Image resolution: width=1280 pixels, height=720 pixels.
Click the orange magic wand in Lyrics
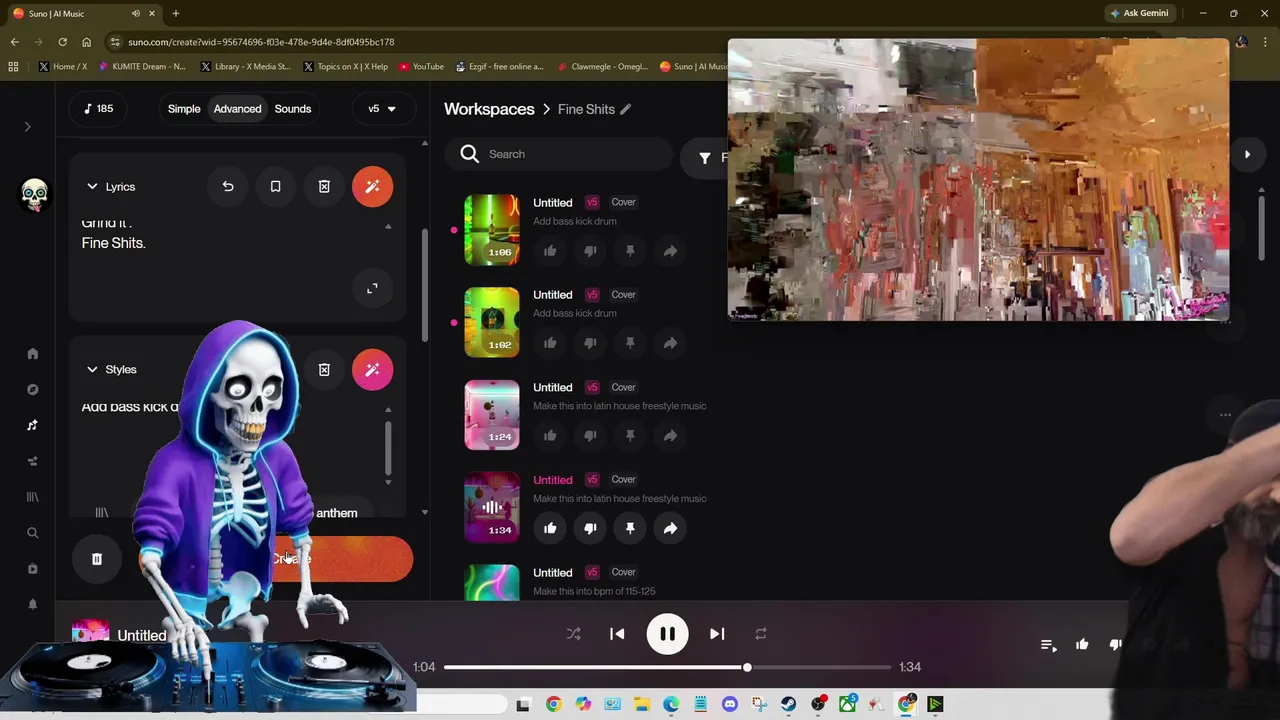372,187
